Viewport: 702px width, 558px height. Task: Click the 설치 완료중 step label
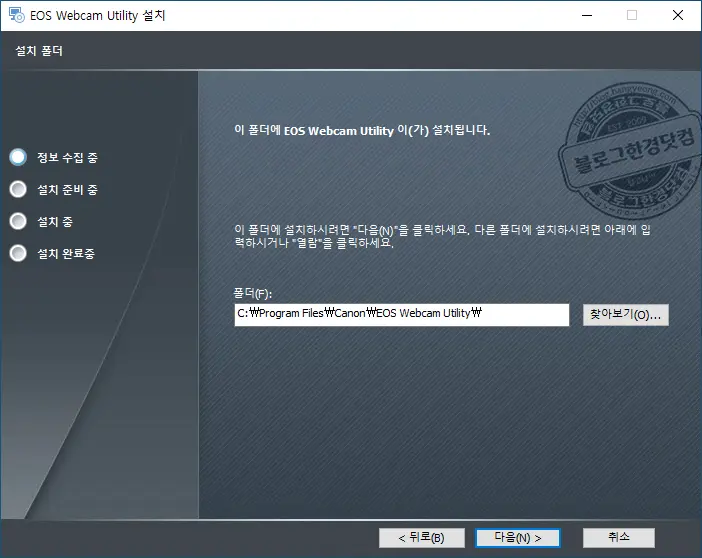pos(66,254)
